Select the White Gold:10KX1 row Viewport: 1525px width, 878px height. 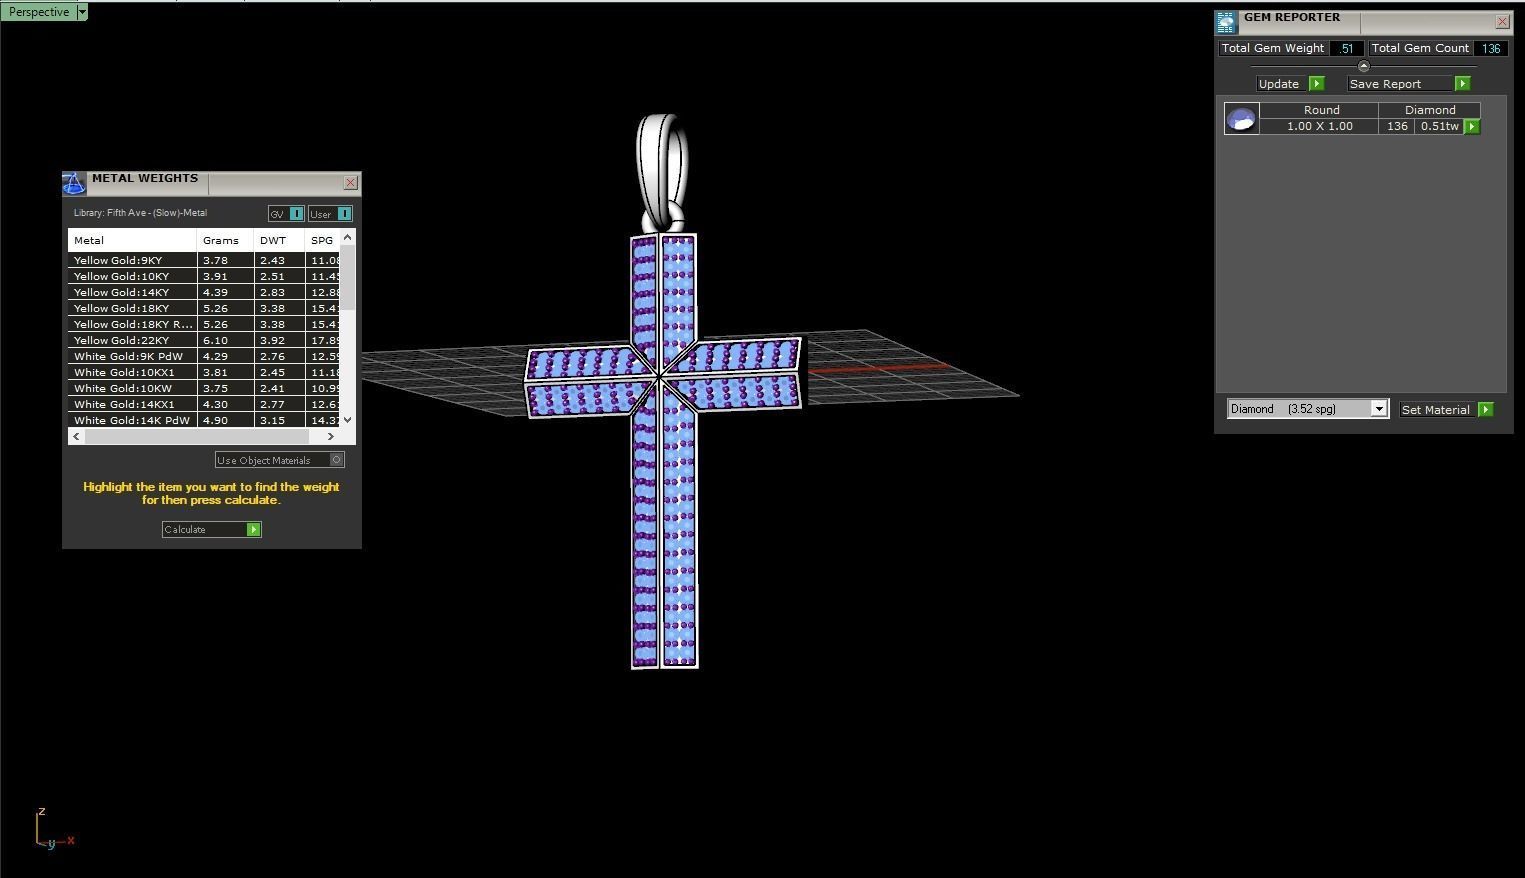click(x=205, y=372)
